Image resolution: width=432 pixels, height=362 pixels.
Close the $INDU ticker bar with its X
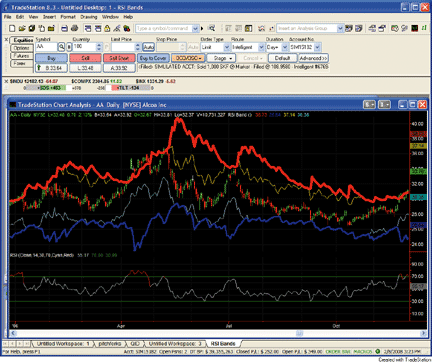[6, 81]
